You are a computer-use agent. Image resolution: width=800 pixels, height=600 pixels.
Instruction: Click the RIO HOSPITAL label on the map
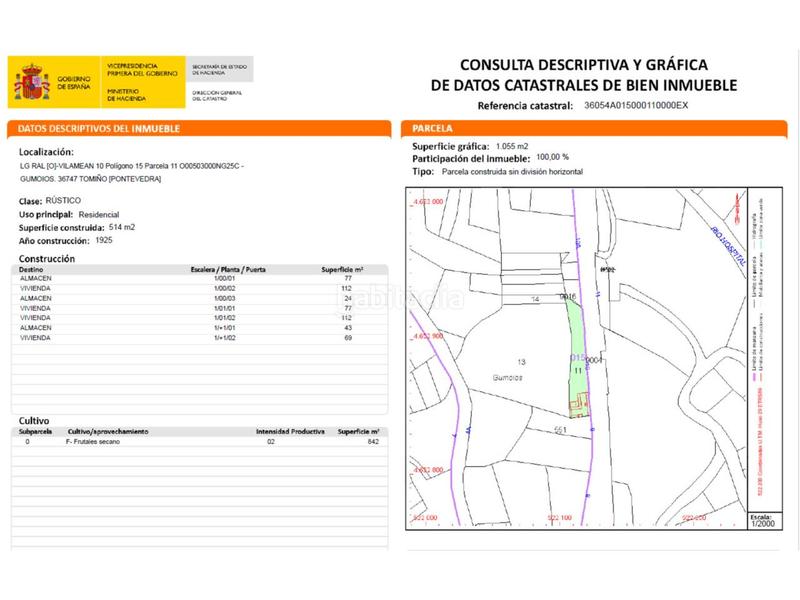(x=728, y=247)
